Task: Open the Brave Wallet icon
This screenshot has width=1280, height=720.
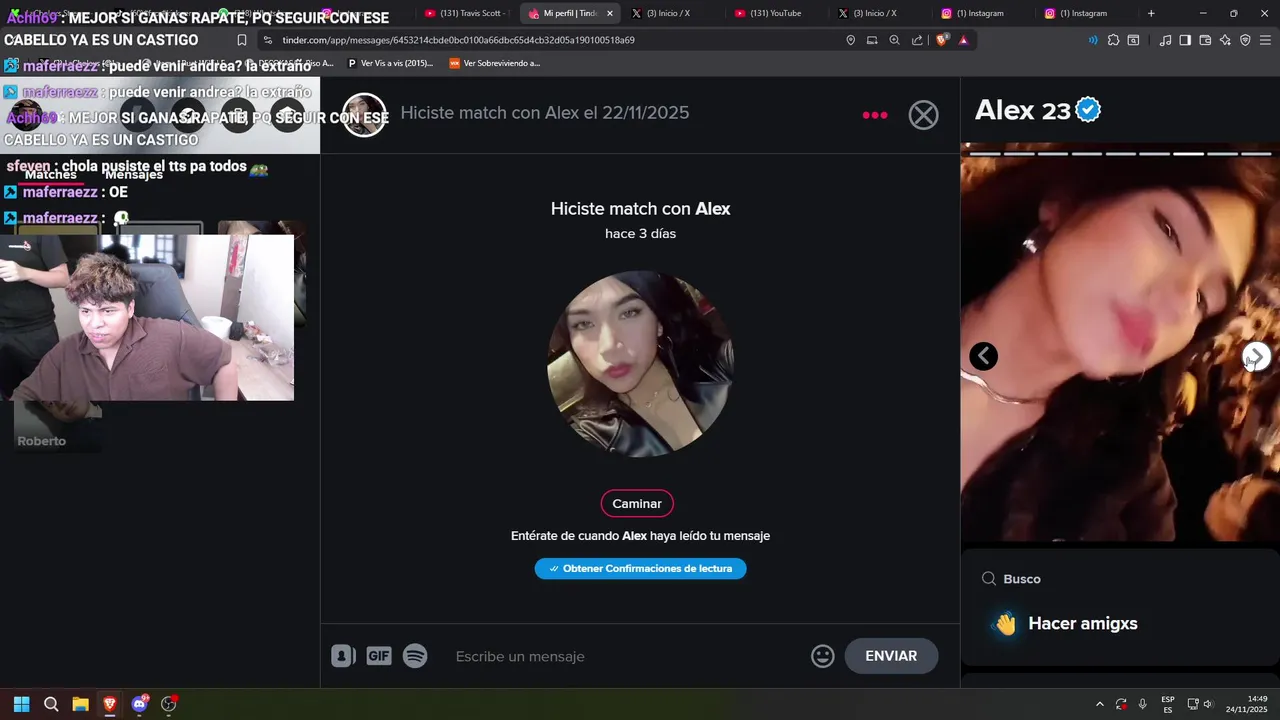Action: point(1205,40)
